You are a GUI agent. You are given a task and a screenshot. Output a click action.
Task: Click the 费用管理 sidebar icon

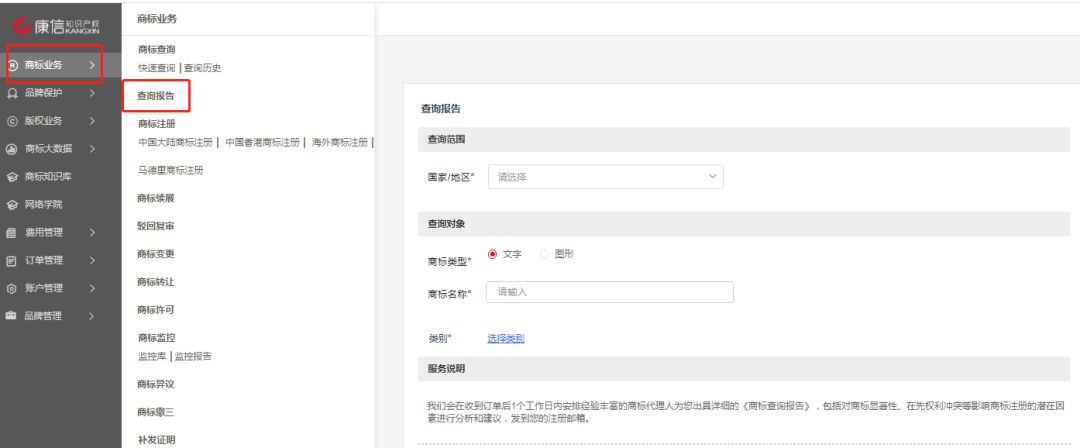(12, 232)
